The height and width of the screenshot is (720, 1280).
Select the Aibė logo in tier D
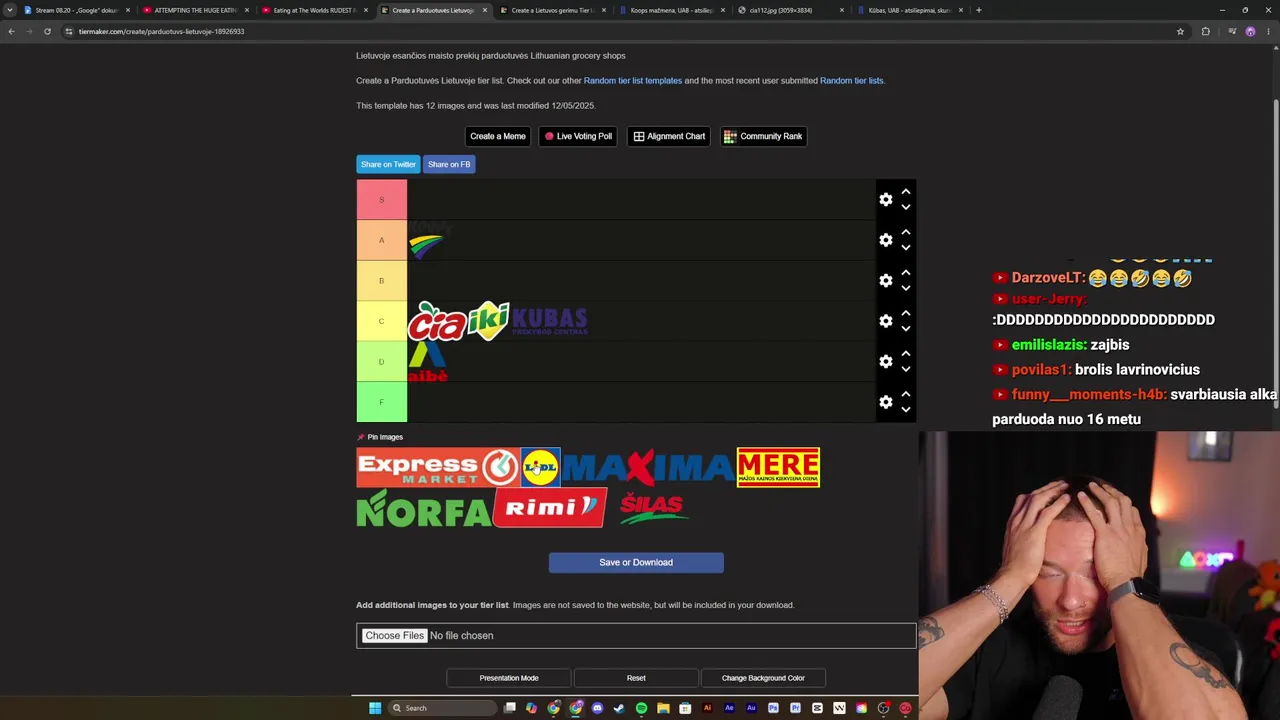pos(427,362)
